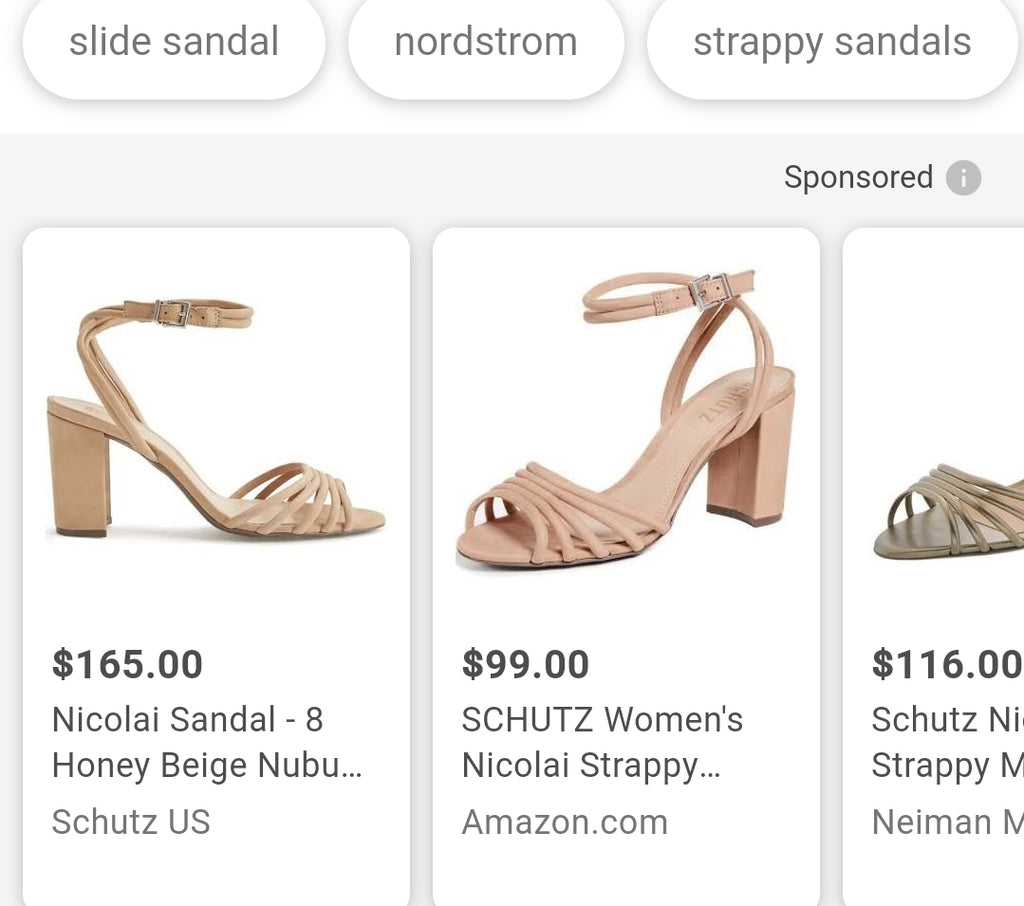Select the "slide sandal" search chip

click(x=174, y=42)
